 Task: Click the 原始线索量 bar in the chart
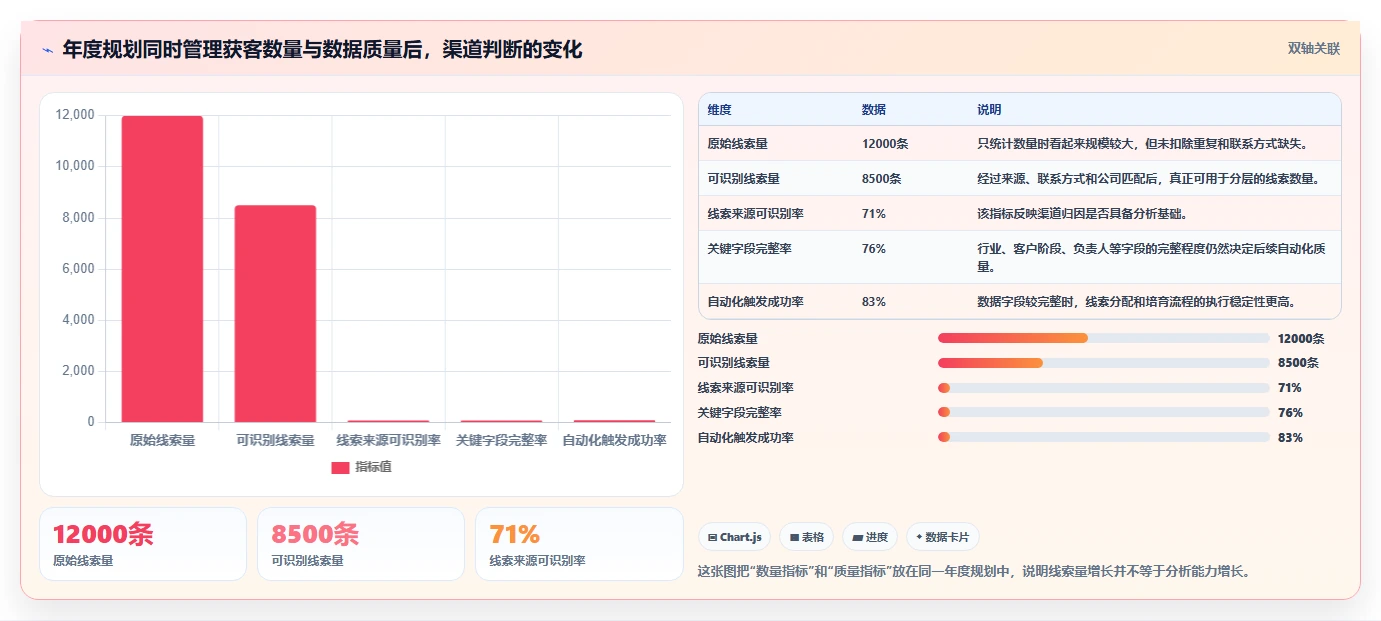click(162, 269)
